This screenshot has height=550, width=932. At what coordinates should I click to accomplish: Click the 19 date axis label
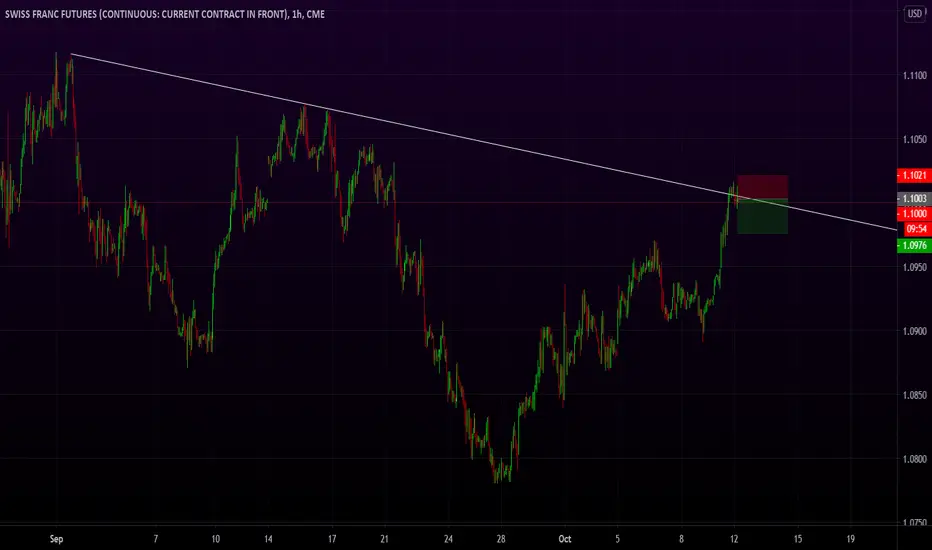pos(851,539)
